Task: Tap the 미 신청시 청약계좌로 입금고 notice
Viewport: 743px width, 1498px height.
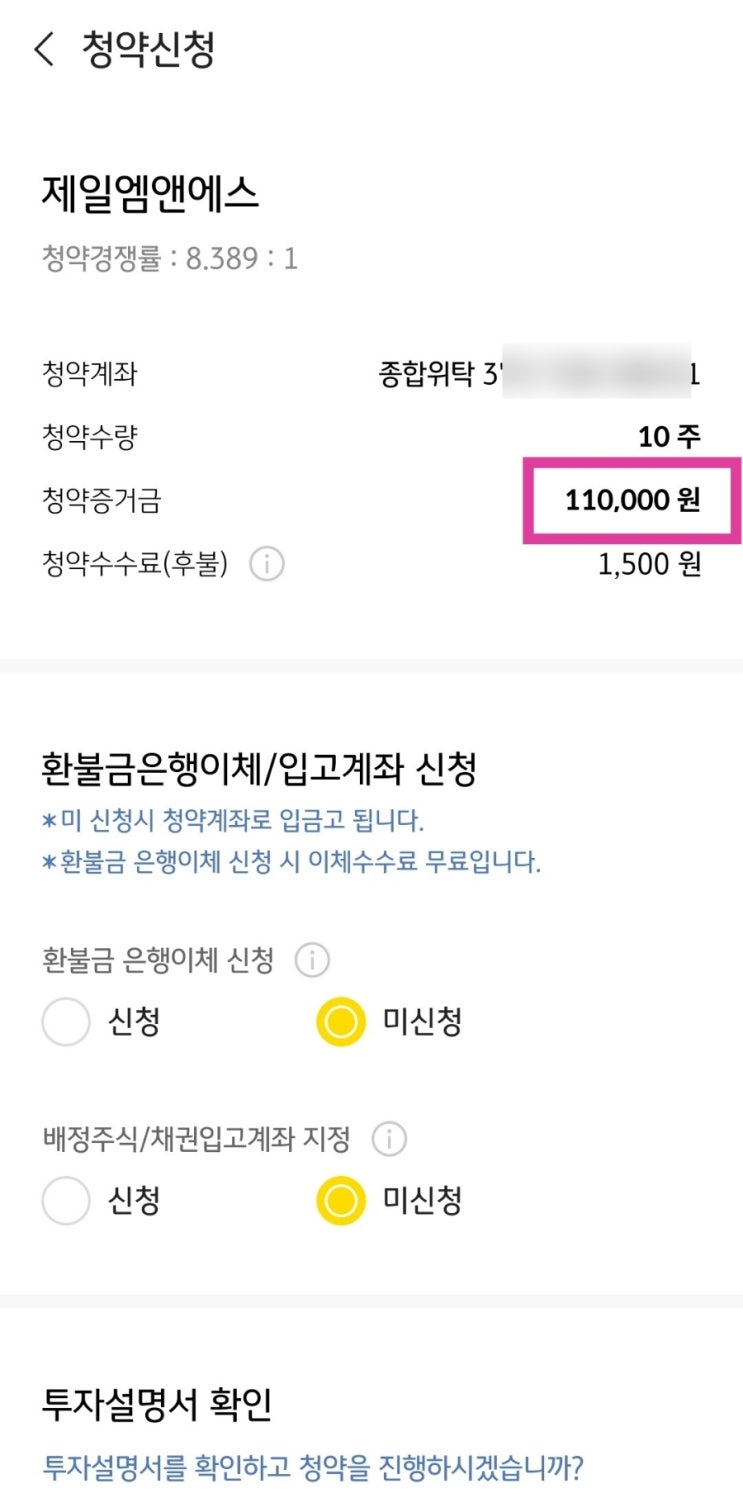Action: (x=233, y=822)
